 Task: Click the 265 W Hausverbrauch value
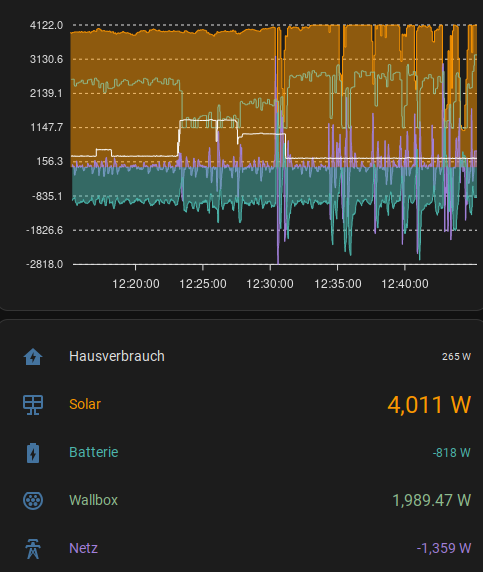tap(456, 357)
